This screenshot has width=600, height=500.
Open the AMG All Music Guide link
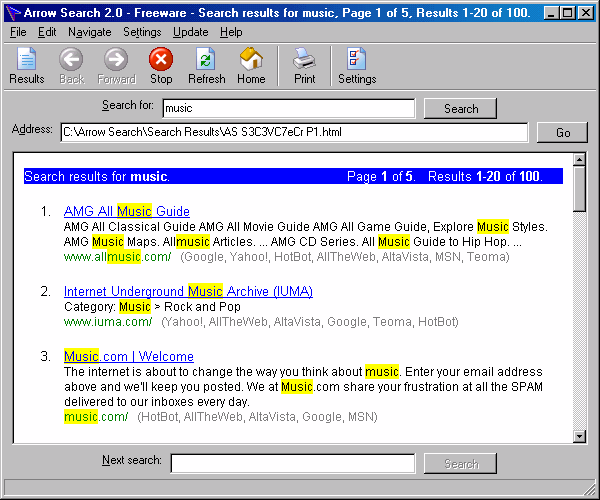click(x=127, y=211)
